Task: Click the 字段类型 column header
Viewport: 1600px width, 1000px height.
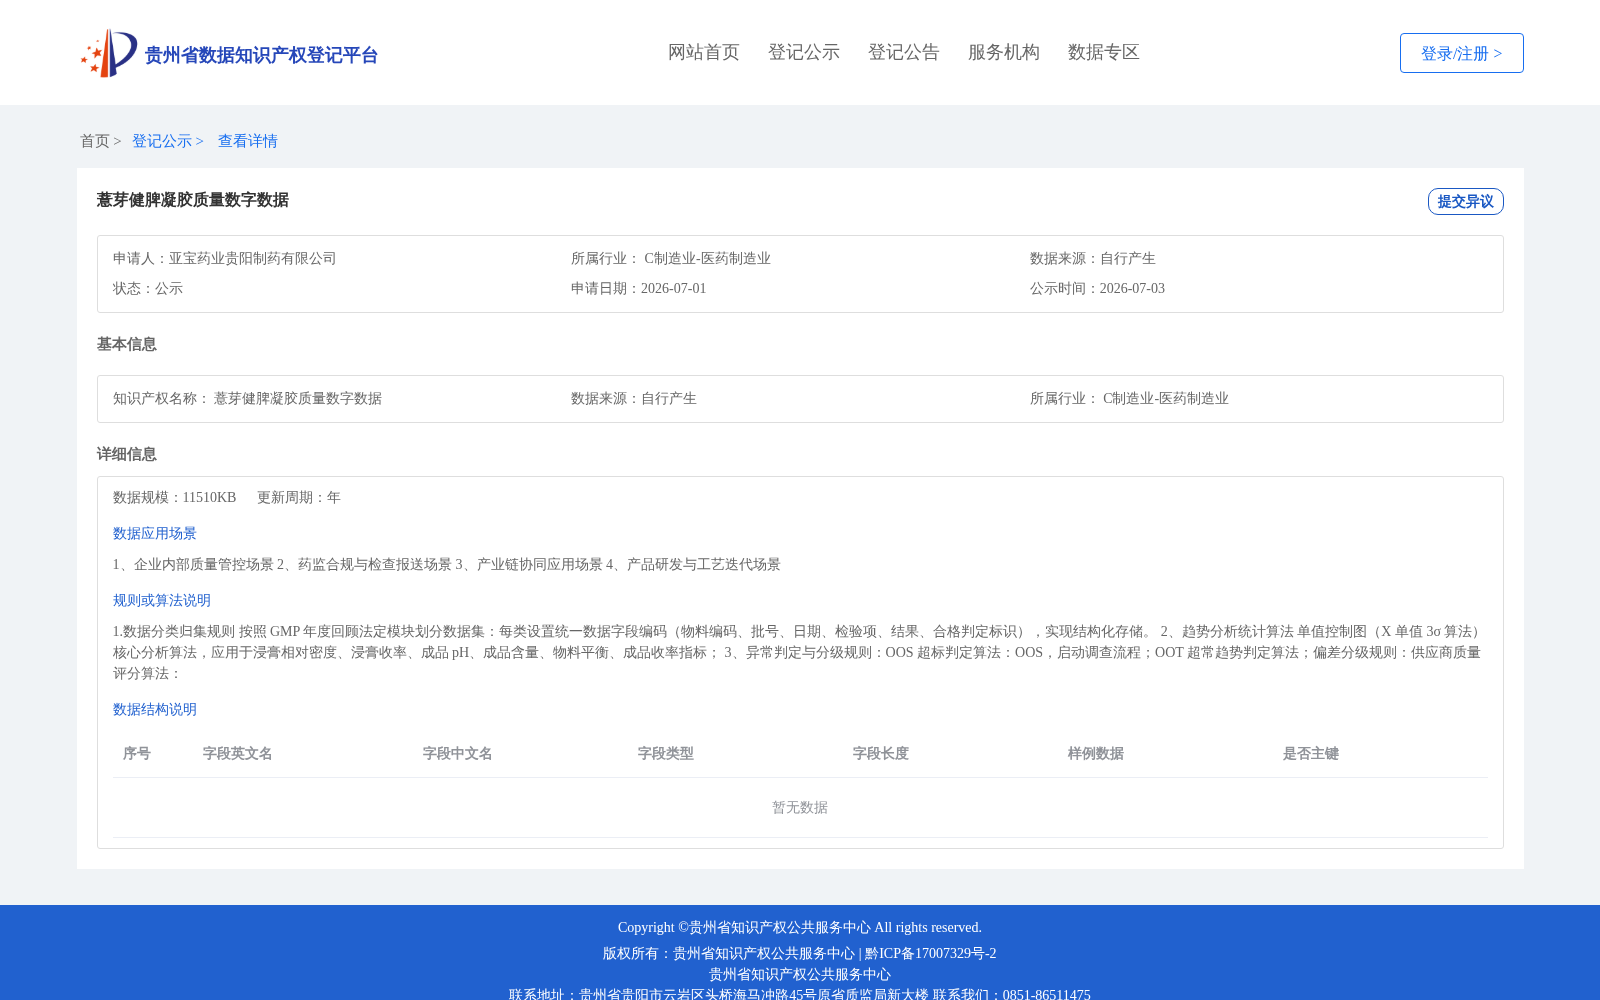Action: pos(666,753)
